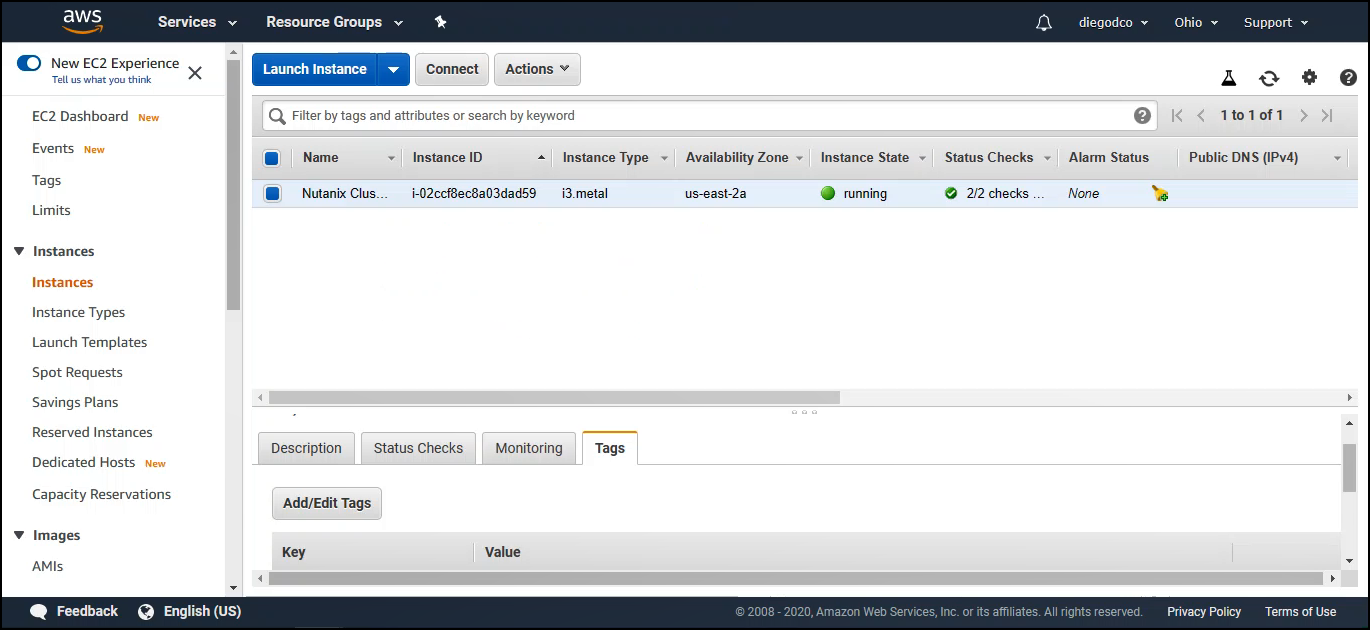Open the Monitoring tab

click(x=529, y=448)
